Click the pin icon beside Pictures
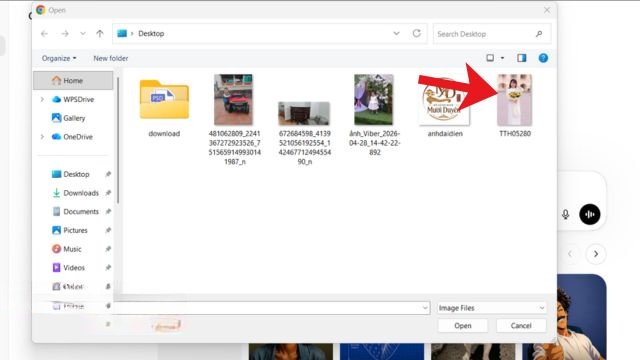640x360 pixels. point(108,230)
